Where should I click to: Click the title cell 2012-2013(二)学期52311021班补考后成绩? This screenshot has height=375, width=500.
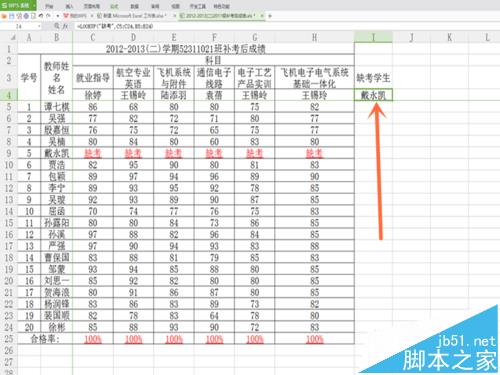pyautogui.click(x=186, y=49)
